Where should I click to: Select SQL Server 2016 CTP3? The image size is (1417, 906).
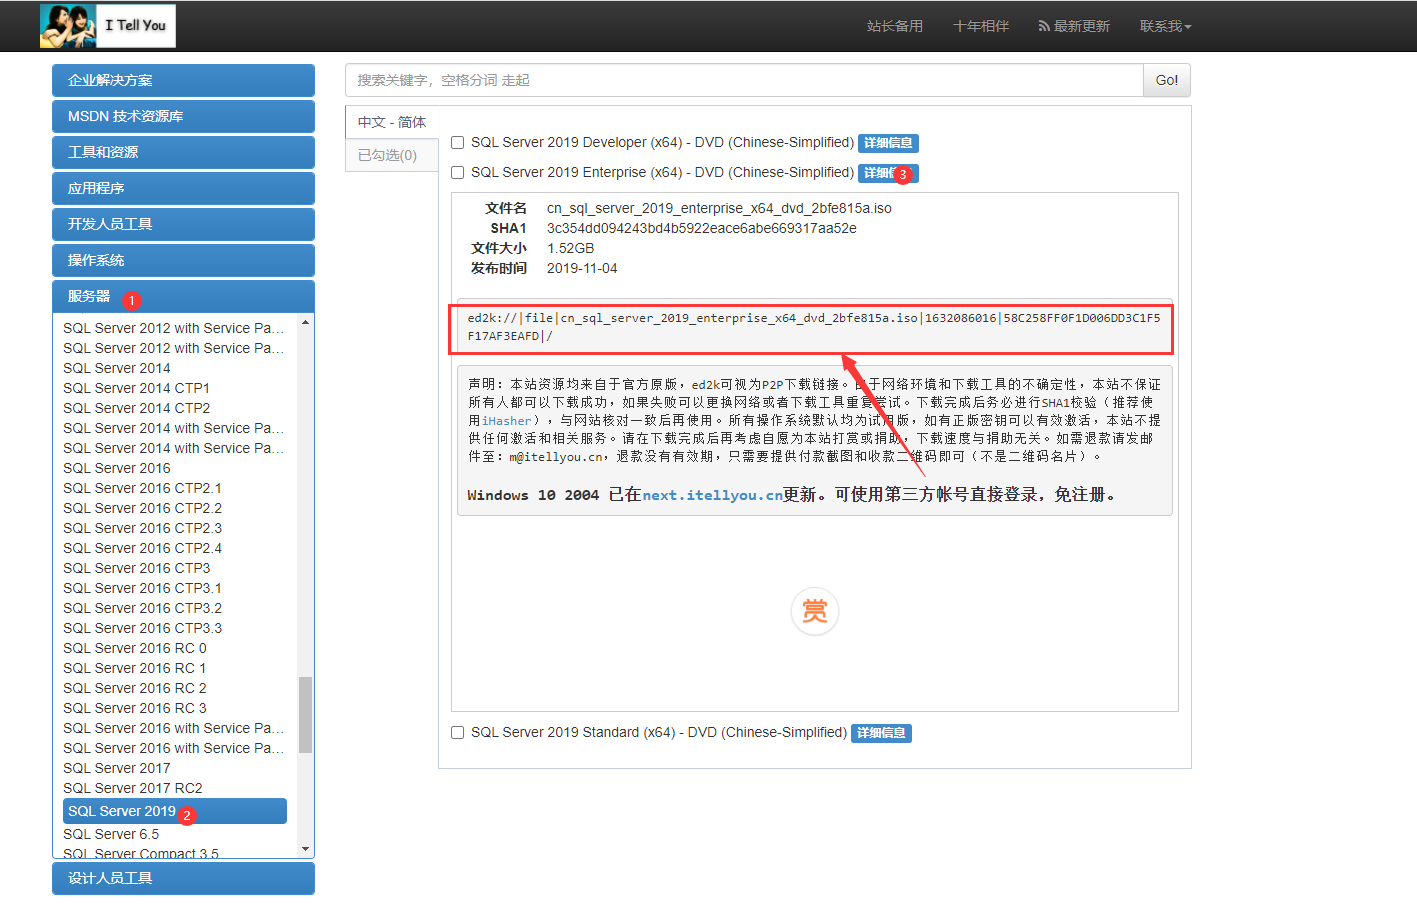pos(137,568)
